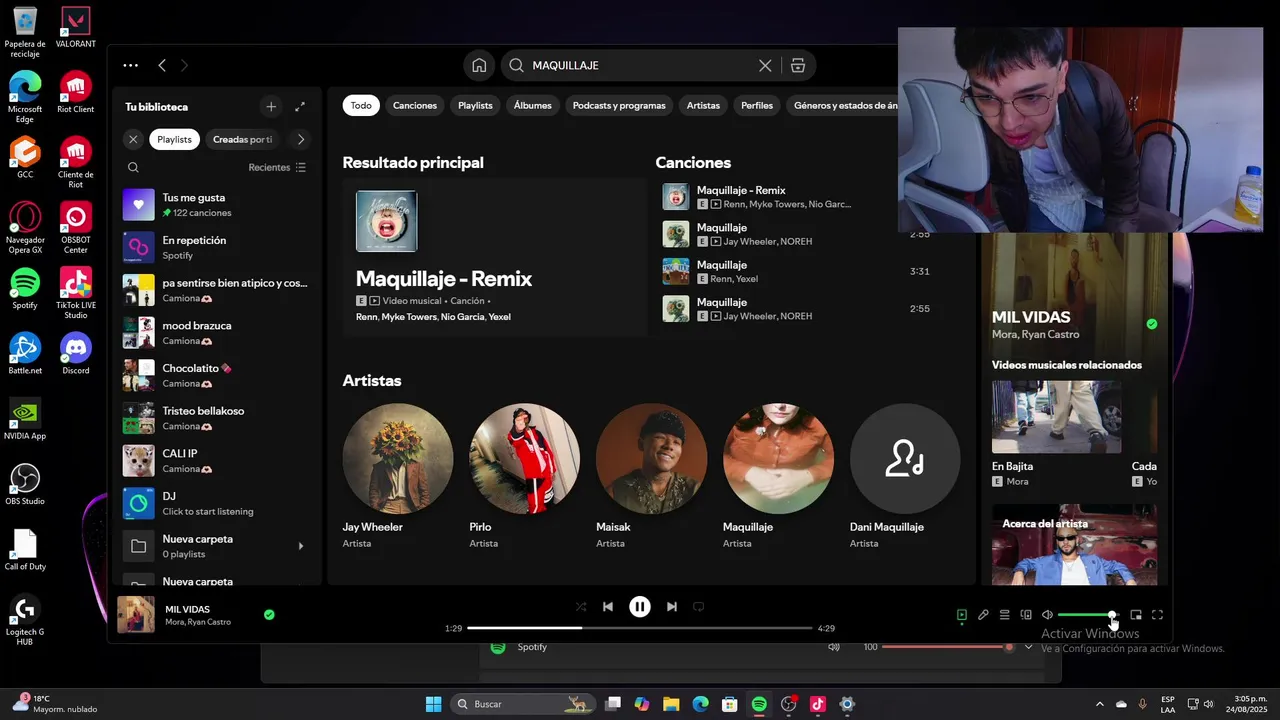Open the Tristeo bellakoso playlist
1280x720 pixels.
(x=217, y=418)
